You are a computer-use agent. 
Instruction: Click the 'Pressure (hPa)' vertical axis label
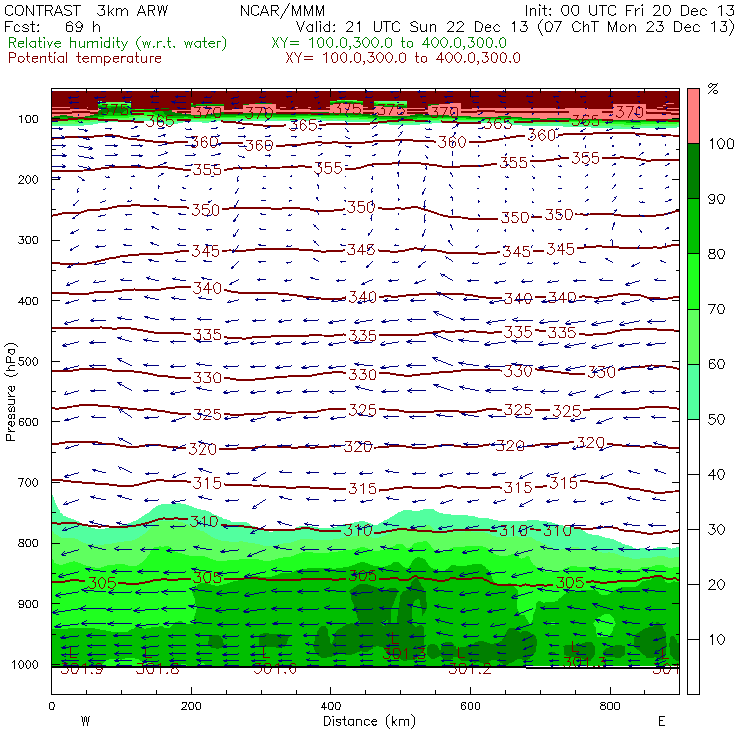[x=10, y=392]
